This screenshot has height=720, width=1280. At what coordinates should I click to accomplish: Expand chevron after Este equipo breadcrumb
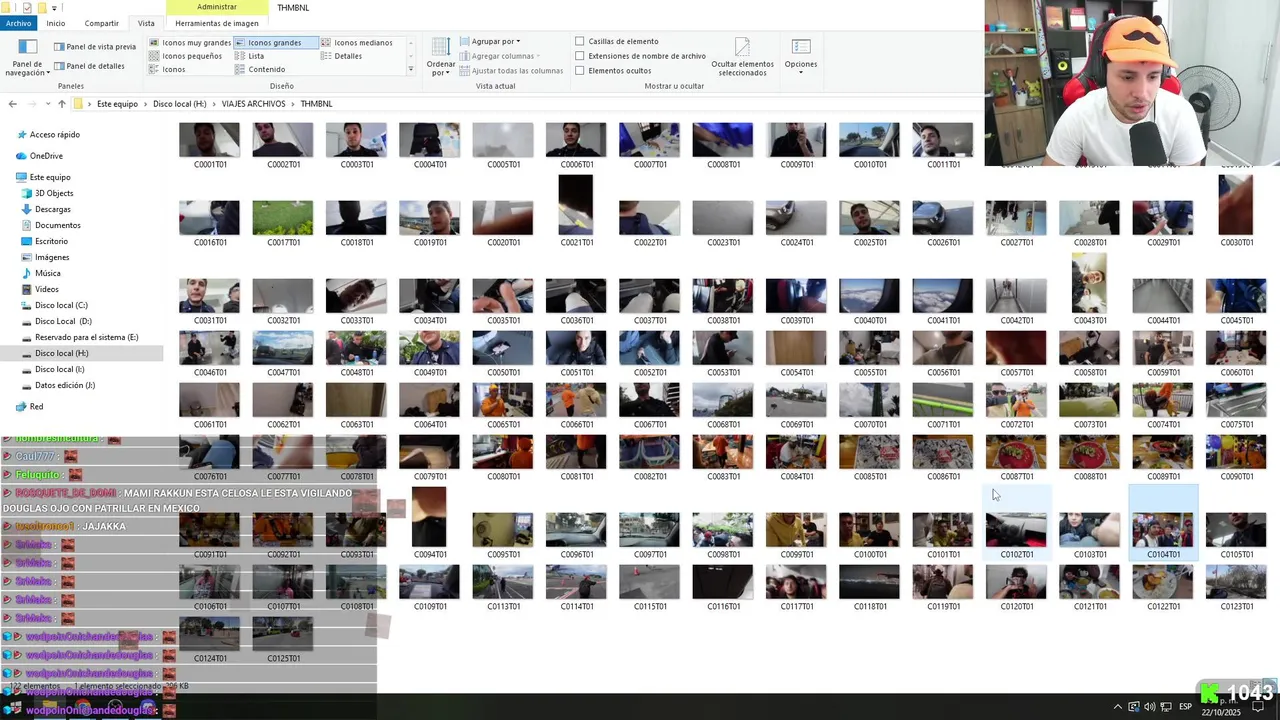coord(146,104)
